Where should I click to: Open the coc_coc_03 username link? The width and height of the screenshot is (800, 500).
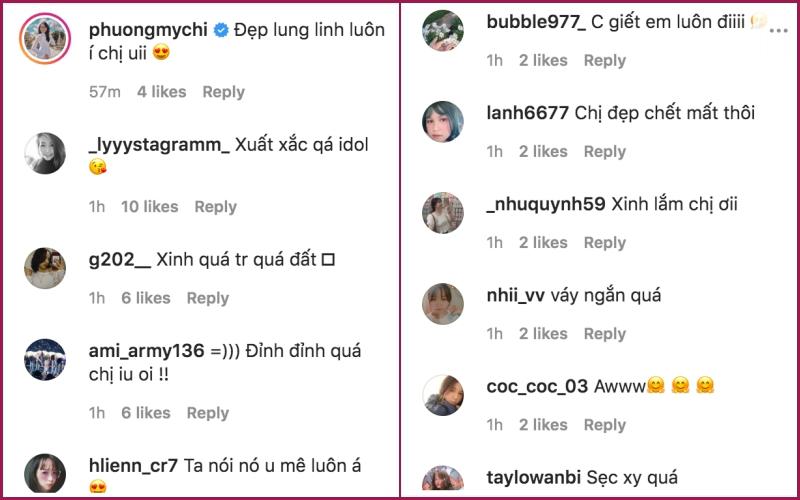coord(537,386)
